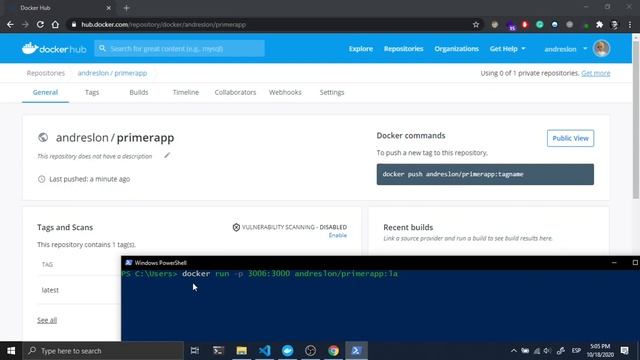Open the Builds tab
The image size is (640, 360).
pos(139,92)
